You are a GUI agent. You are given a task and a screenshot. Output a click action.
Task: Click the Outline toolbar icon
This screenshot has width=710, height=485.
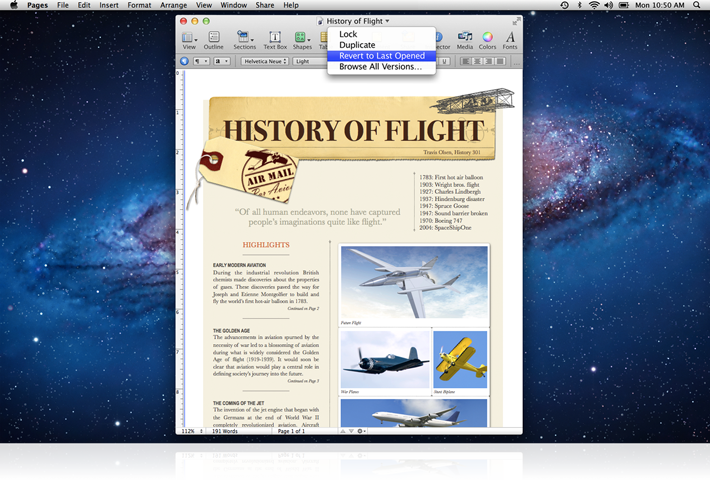coord(214,39)
